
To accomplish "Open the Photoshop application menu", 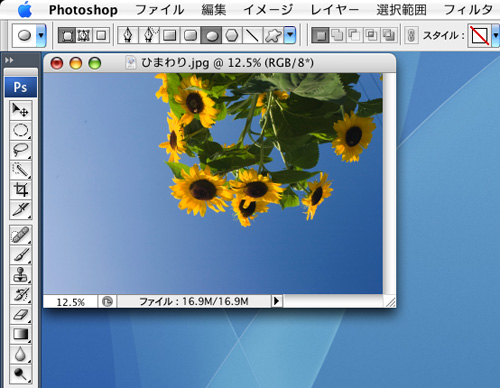I will pyautogui.click(x=83, y=10).
